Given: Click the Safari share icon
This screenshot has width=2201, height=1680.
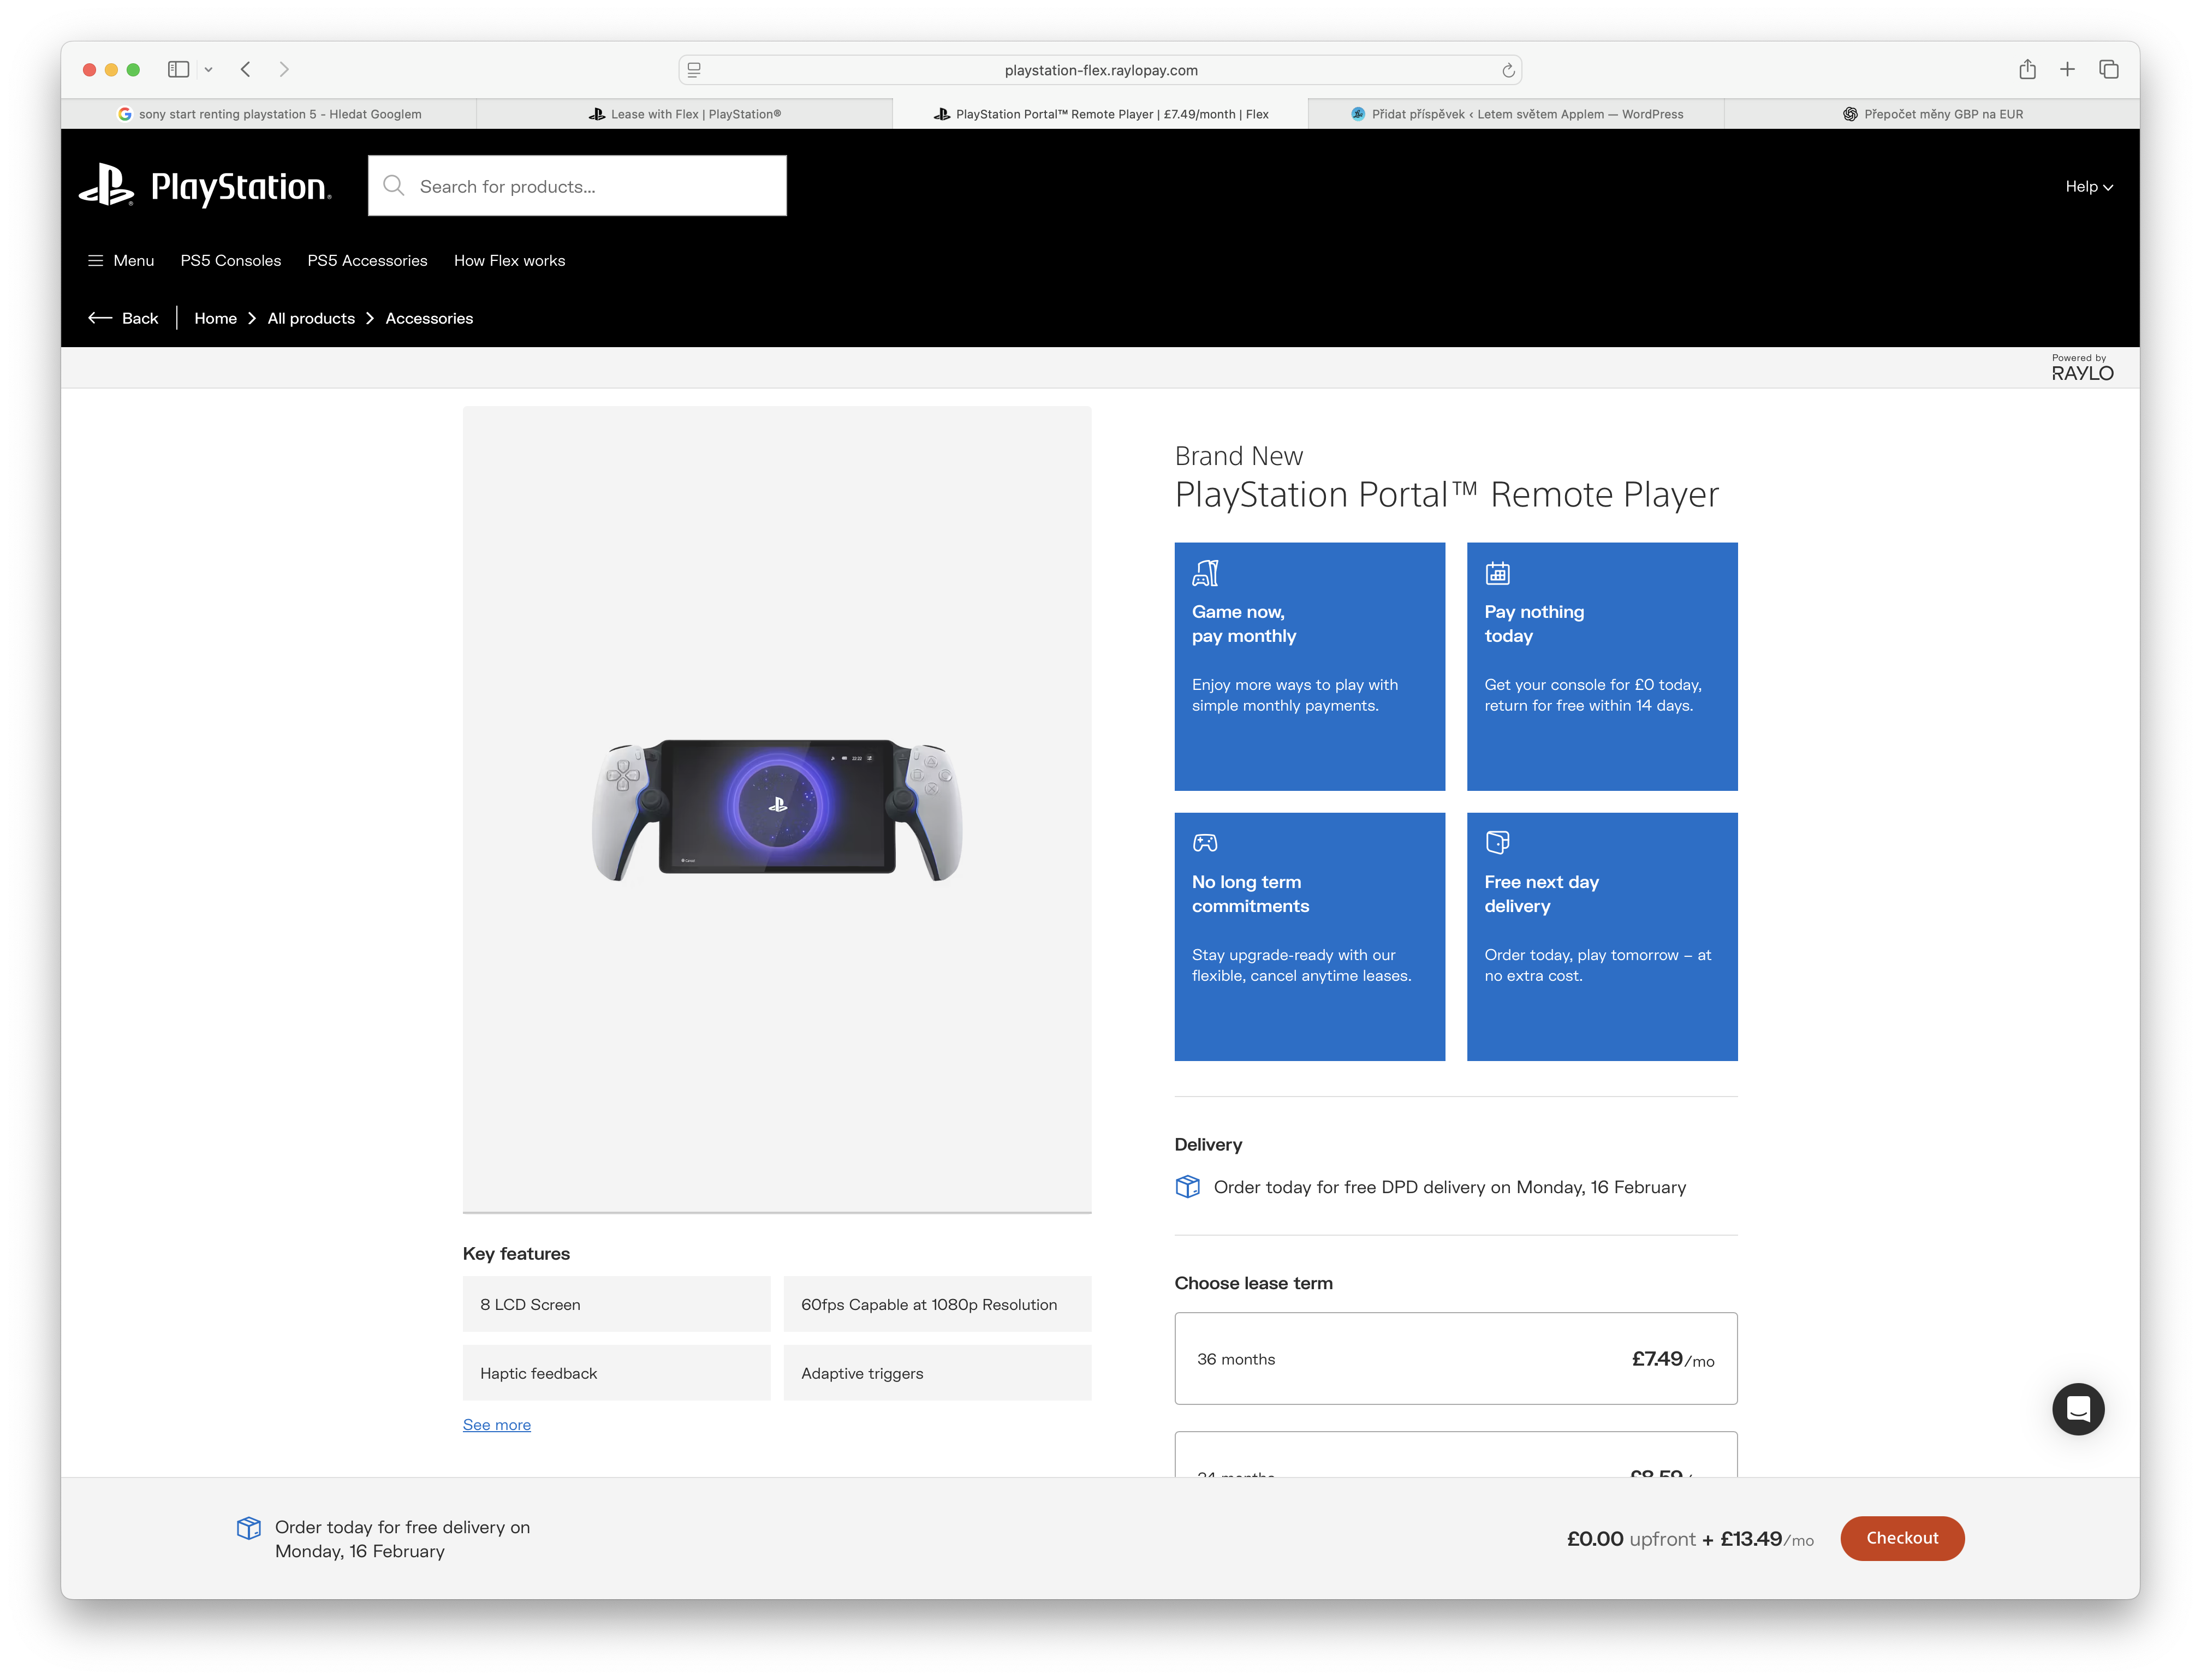Looking at the screenshot, I should click(x=2027, y=70).
